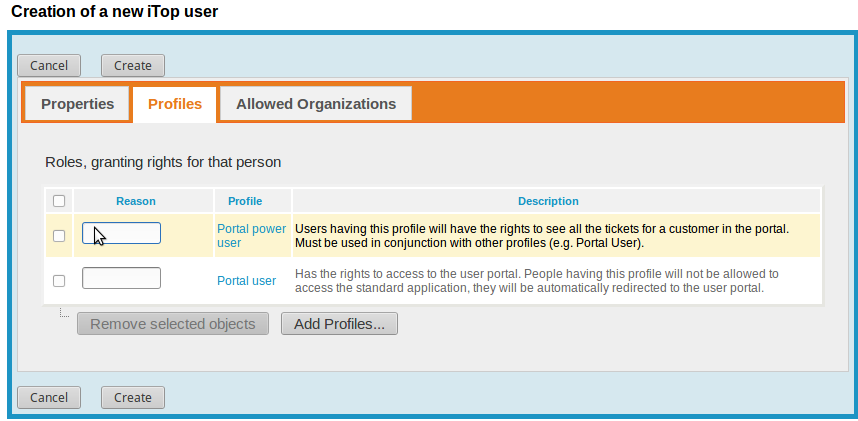Switch to the Properties tab
Image resolution: width=858 pixels, height=421 pixels.
coord(77,104)
